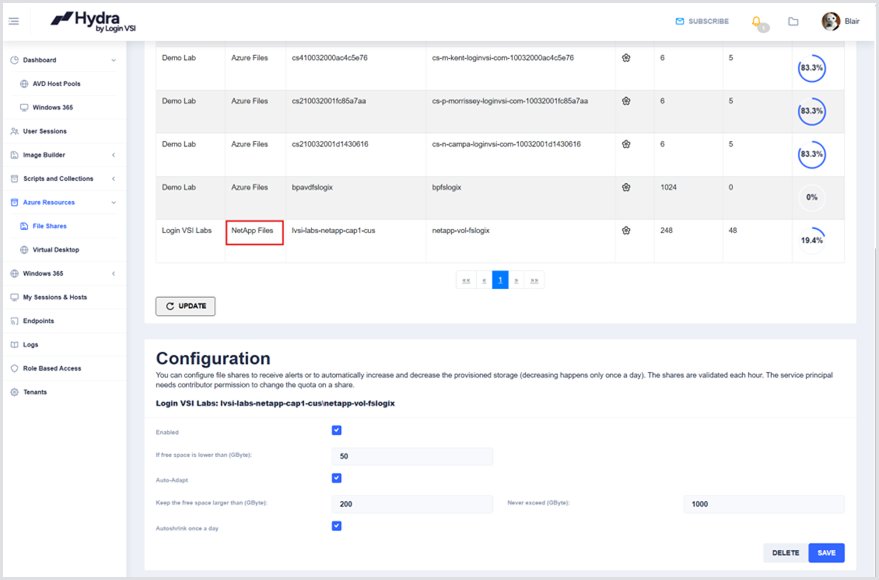879x580 pixels.
Task: Click Blair's user avatar
Action: 830,21
